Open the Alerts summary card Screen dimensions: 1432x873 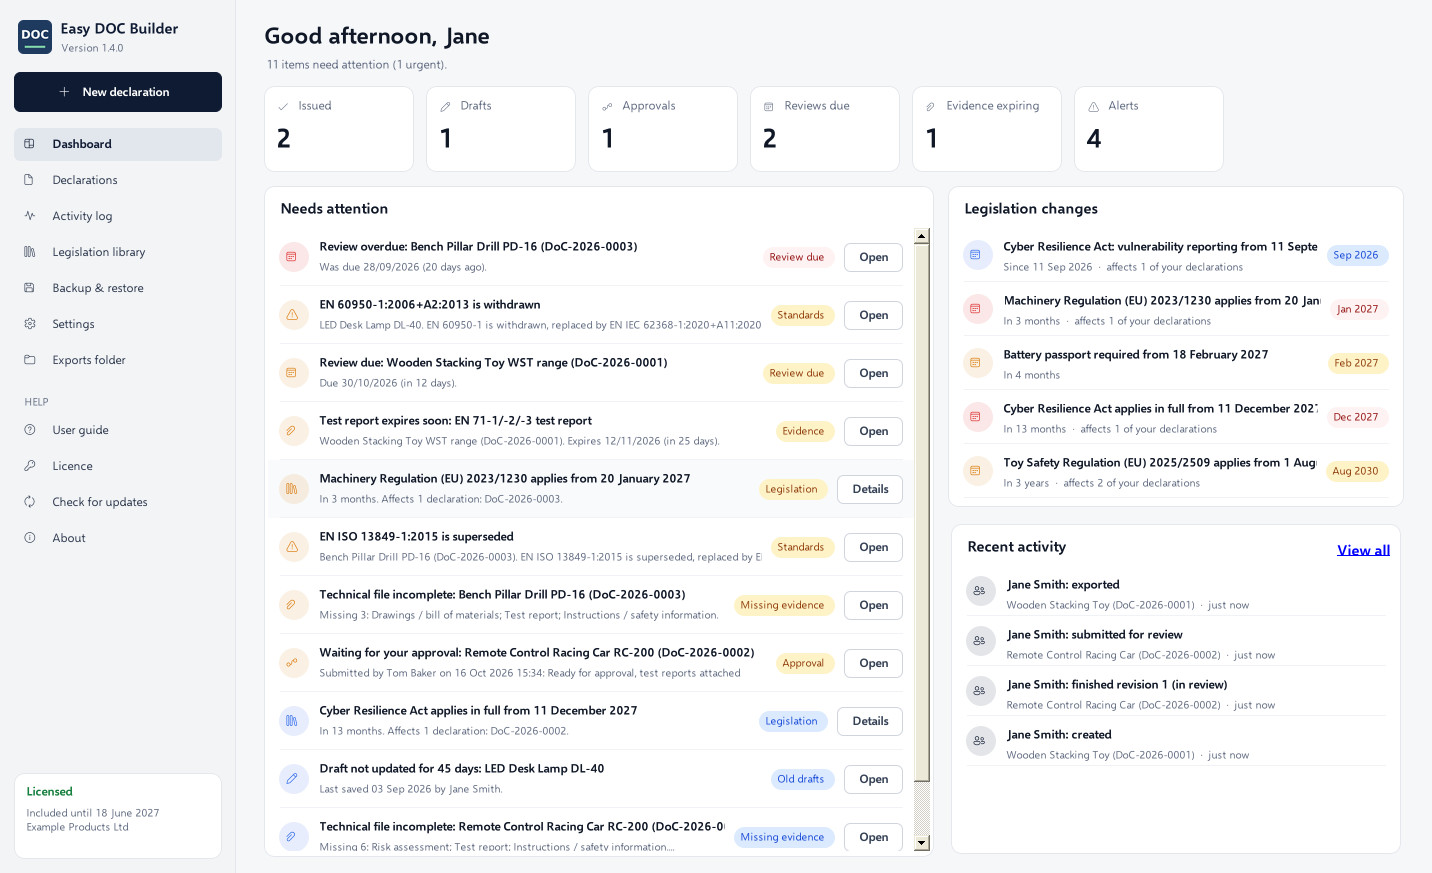pyautogui.click(x=1149, y=129)
